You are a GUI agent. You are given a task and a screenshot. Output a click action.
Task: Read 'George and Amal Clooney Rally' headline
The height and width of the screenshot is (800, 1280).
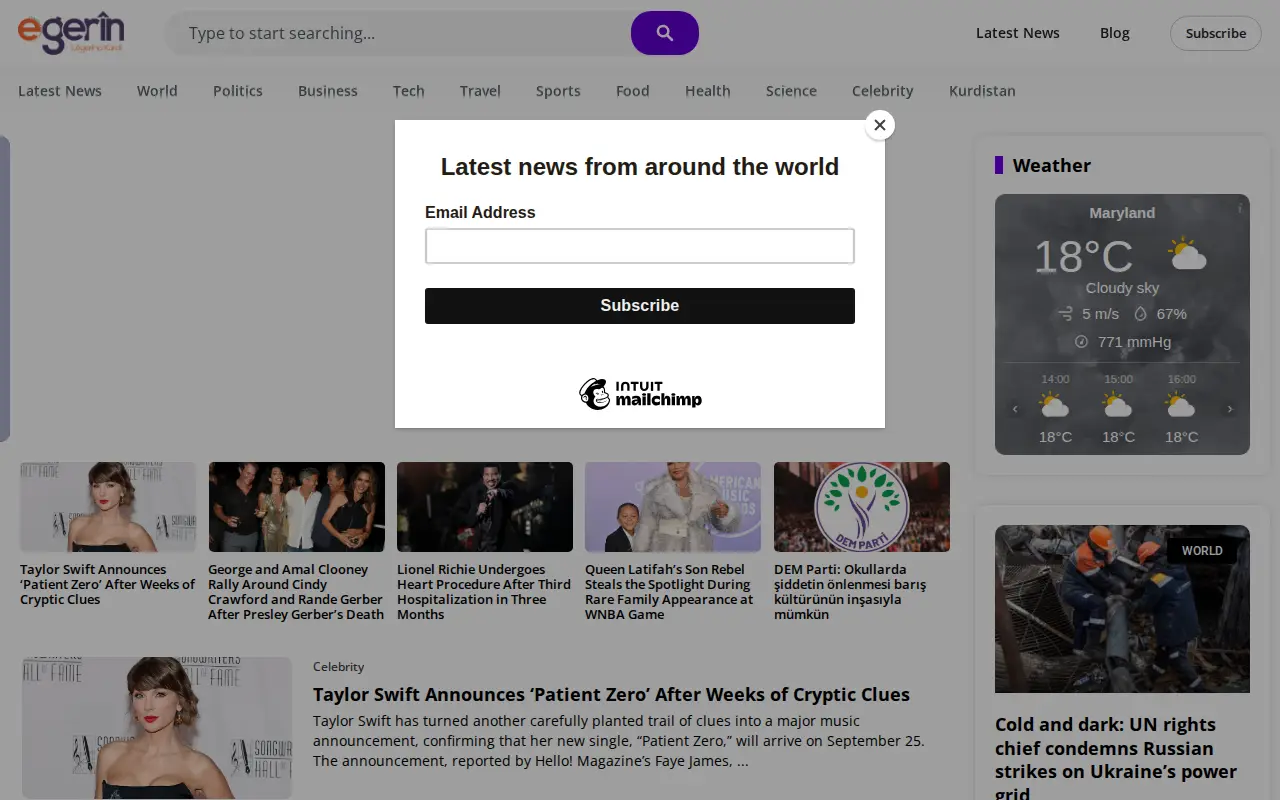(x=296, y=592)
